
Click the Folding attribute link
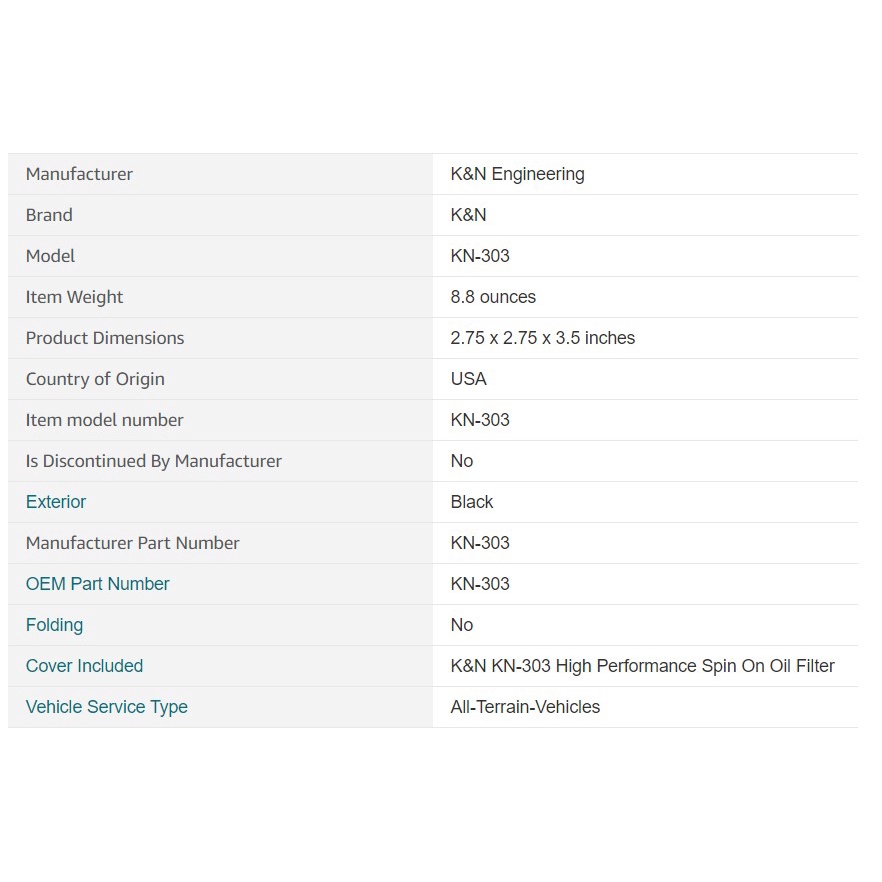coord(54,625)
